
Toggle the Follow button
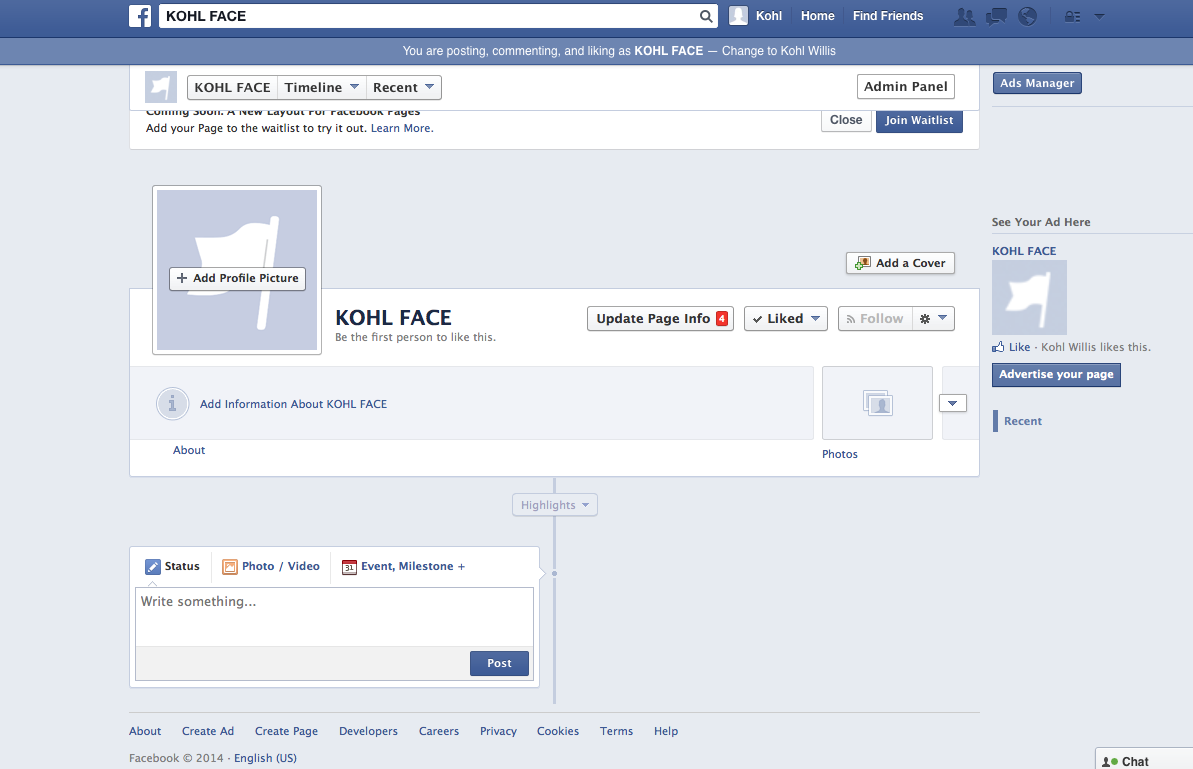[x=875, y=319]
